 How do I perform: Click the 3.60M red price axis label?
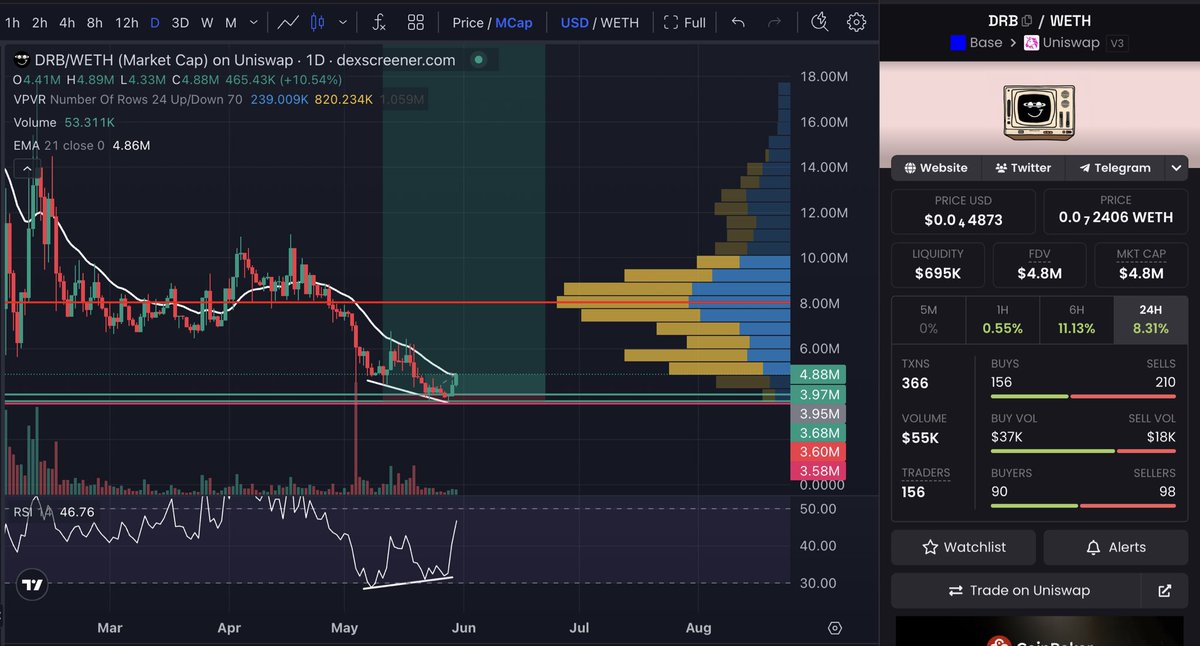pyautogui.click(x=818, y=452)
